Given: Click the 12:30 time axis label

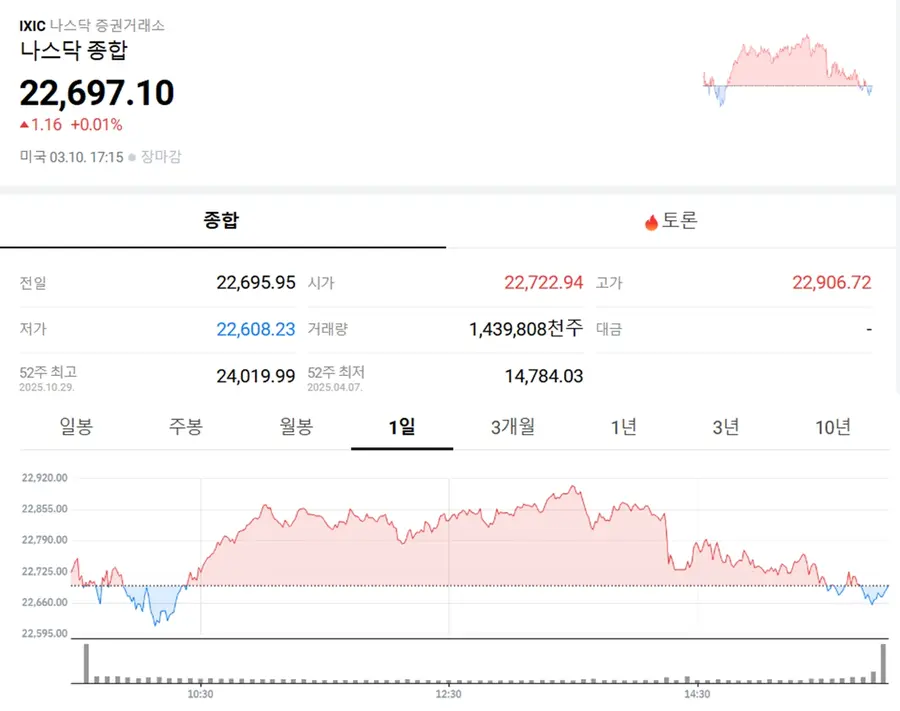Looking at the screenshot, I should 448,694.
